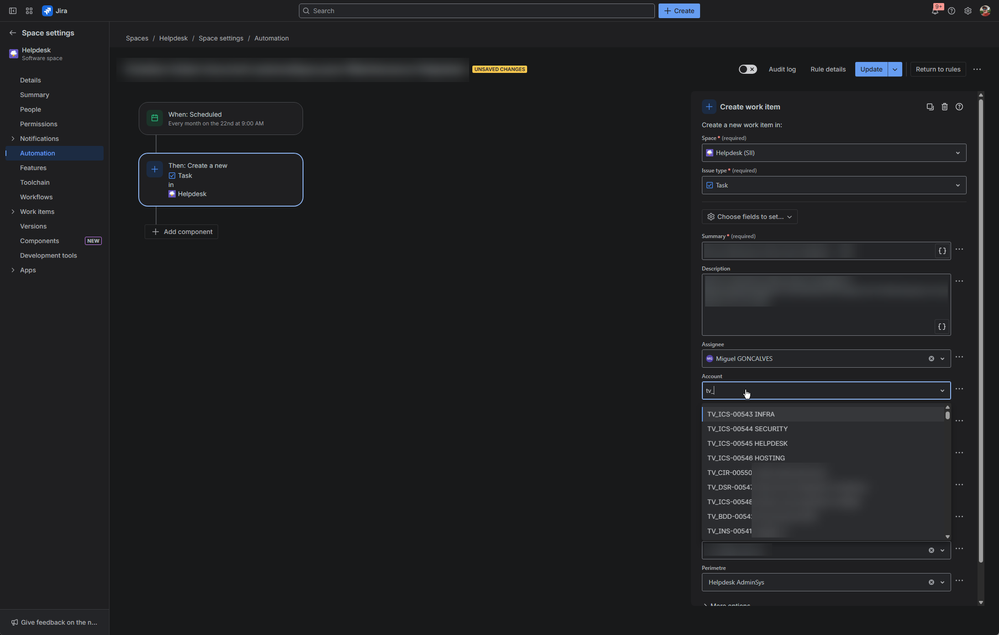
Task: Toggle the rule enabled switch
Action: click(x=747, y=69)
